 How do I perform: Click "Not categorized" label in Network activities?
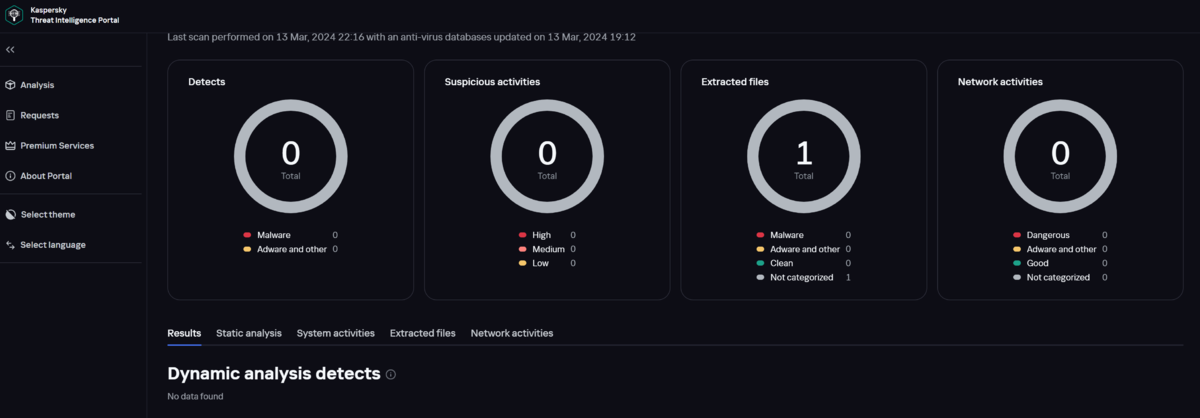(1058, 277)
